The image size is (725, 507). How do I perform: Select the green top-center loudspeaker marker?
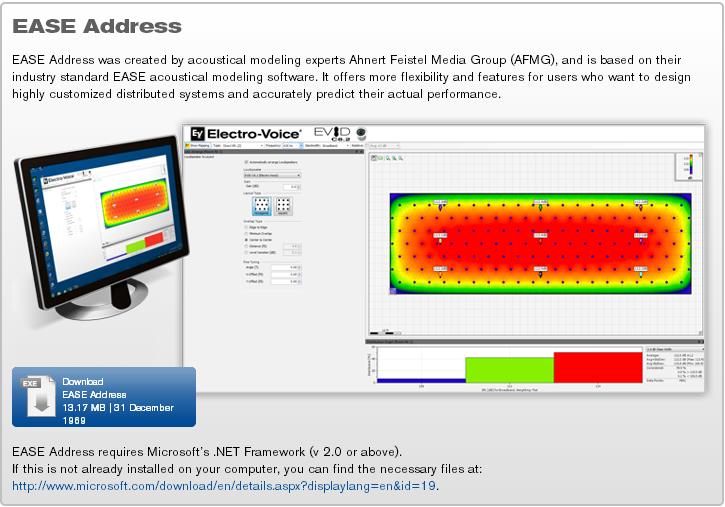[540, 207]
